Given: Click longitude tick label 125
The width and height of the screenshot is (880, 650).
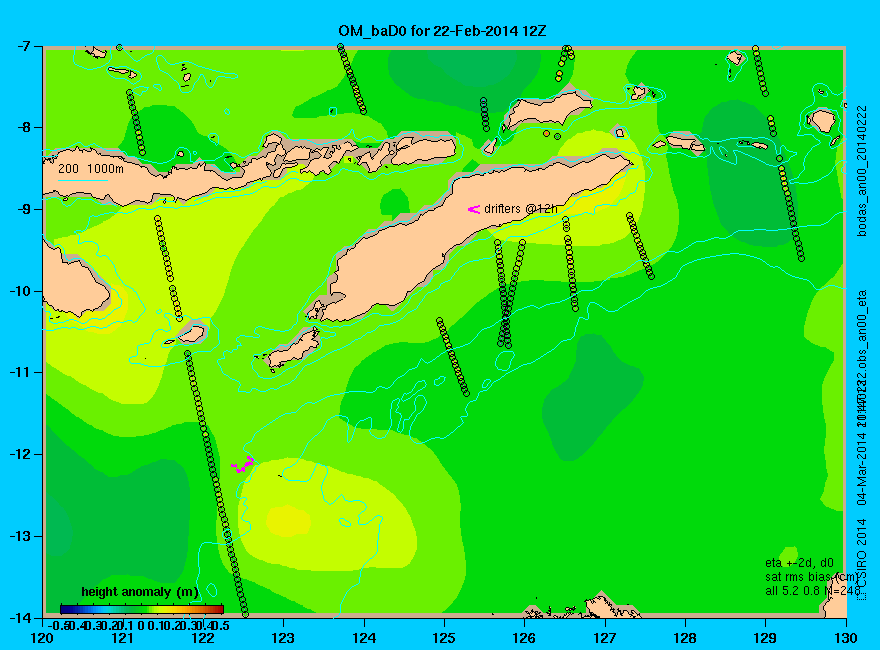Looking at the screenshot, I should click(444, 638).
